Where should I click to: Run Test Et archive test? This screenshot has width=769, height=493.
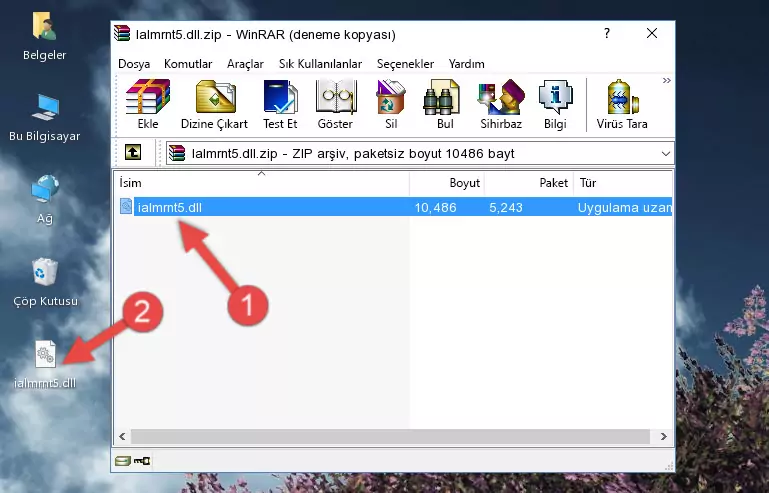280,104
